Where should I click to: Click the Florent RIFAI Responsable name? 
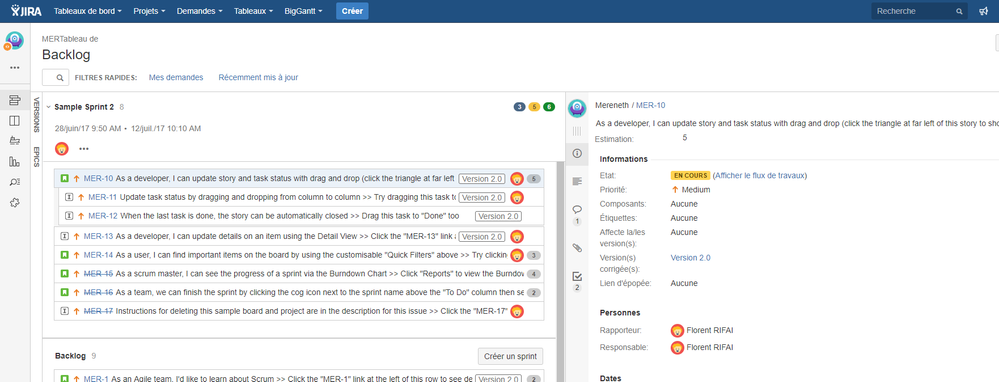[709, 347]
